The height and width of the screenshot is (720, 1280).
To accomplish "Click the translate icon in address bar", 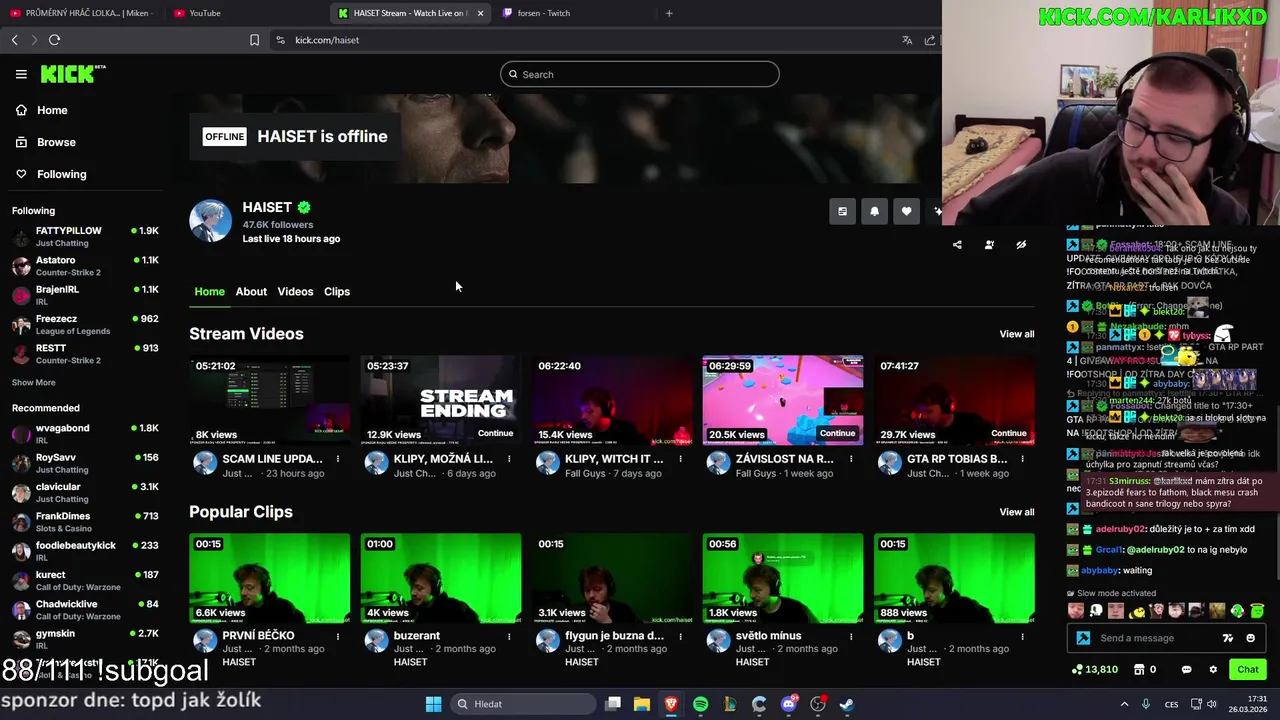I will point(907,40).
